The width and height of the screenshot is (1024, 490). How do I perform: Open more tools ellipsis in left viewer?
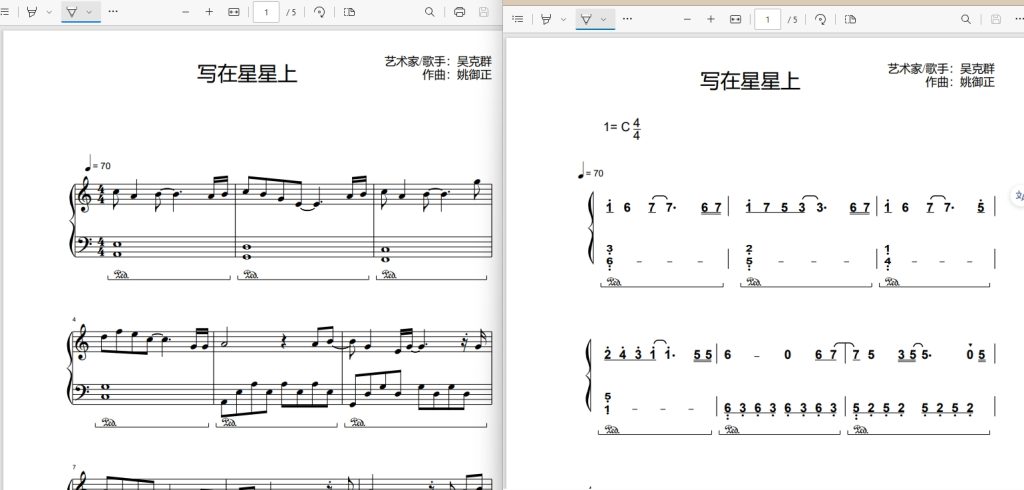click(x=113, y=12)
